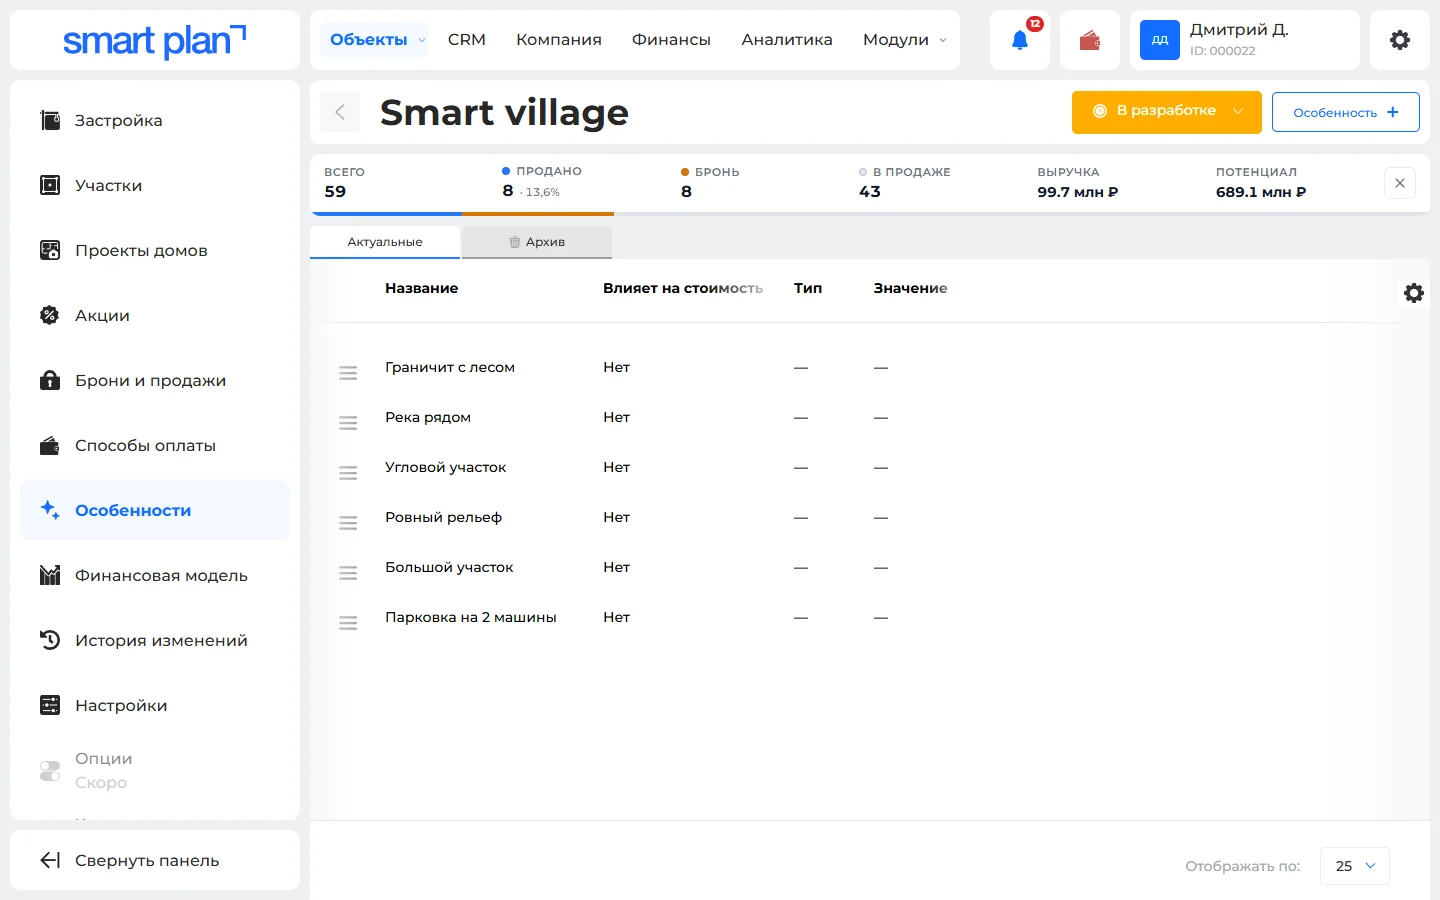Open the notifications bell
This screenshot has width=1440, height=900.
1020,40
